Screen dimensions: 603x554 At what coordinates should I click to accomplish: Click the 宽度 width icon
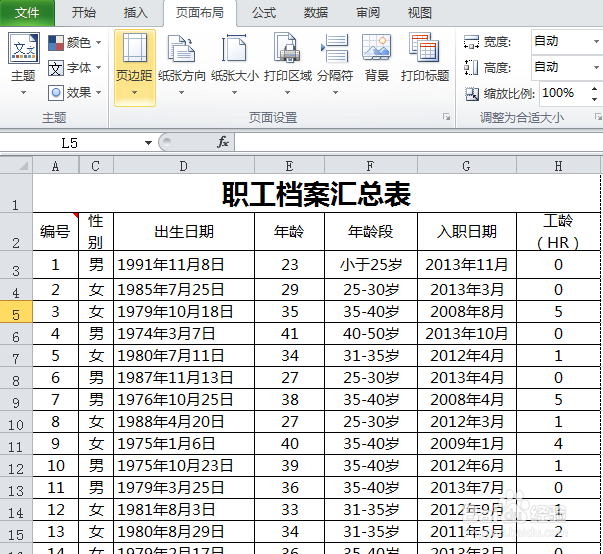471,42
